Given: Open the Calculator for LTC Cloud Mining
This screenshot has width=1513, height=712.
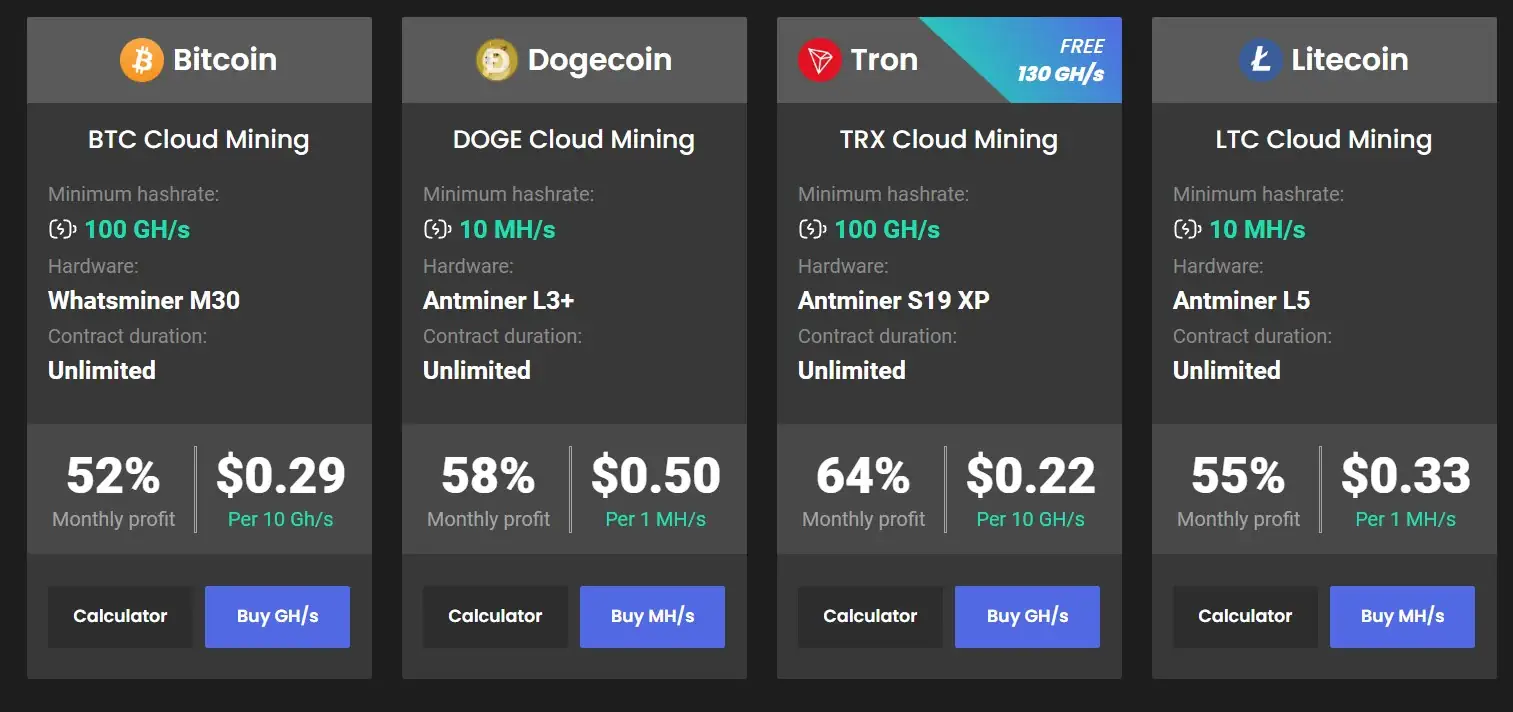Looking at the screenshot, I should [x=1245, y=616].
